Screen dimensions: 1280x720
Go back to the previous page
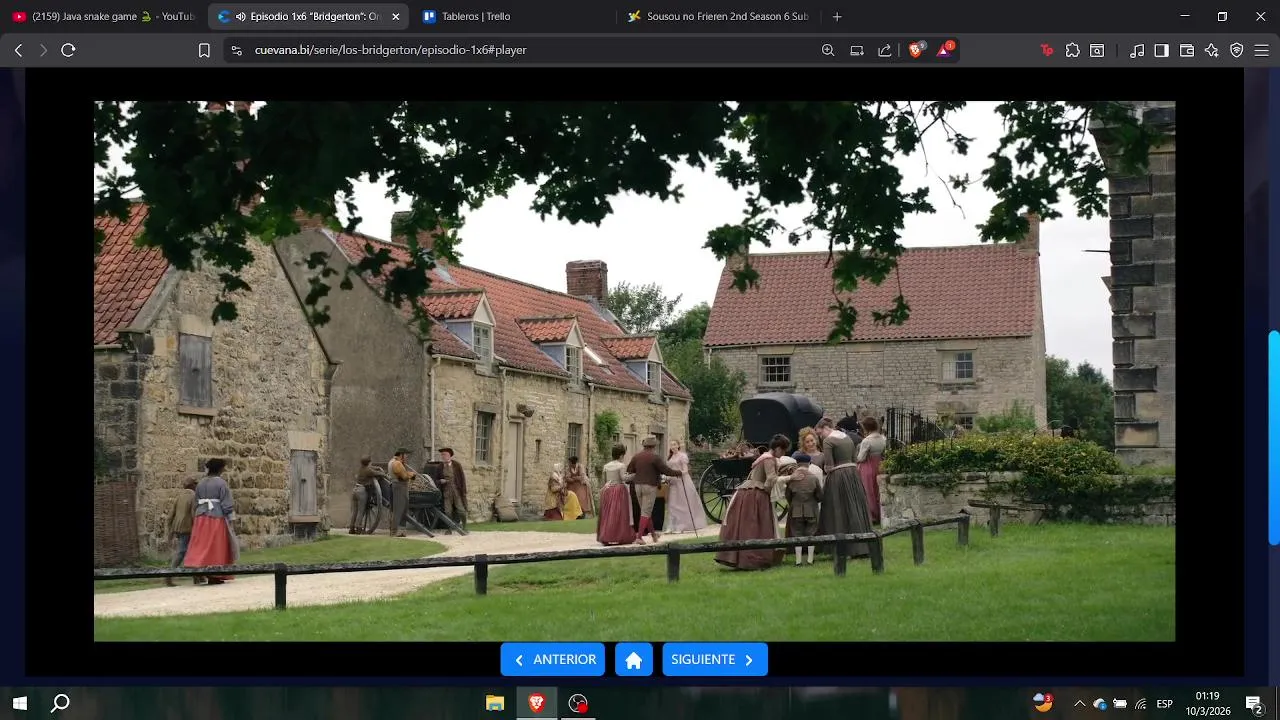pyautogui.click(x=18, y=50)
